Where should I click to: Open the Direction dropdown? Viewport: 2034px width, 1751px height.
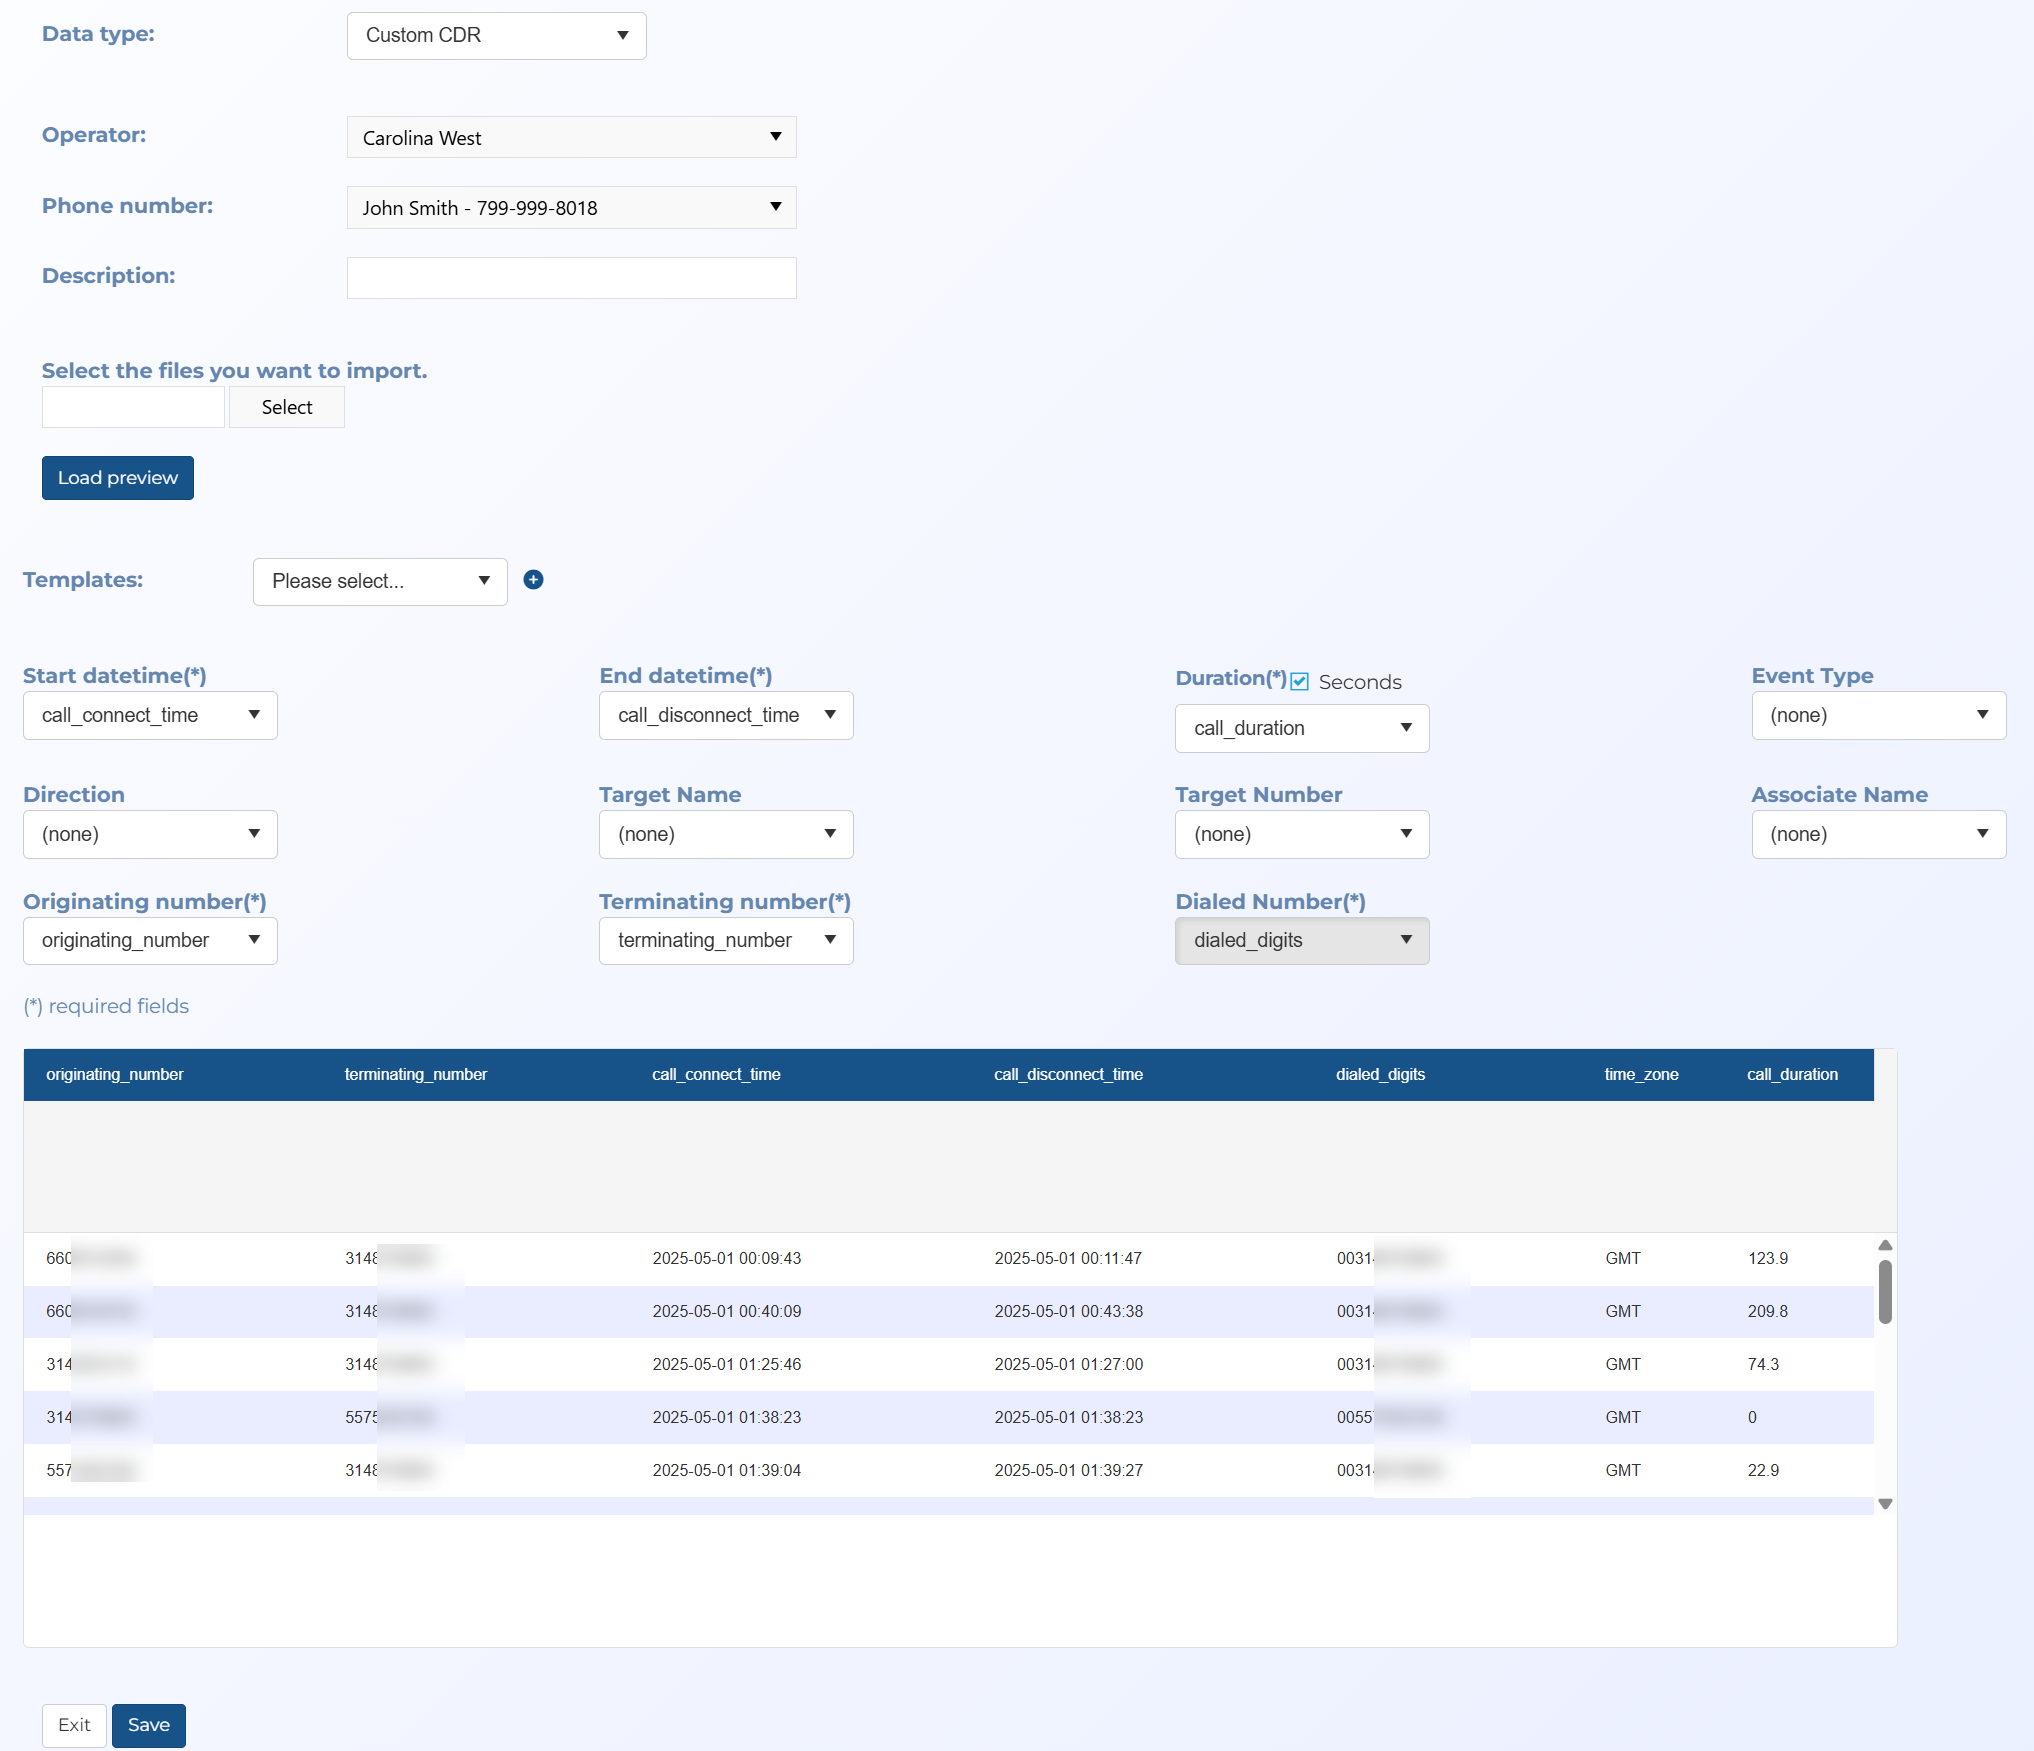(150, 835)
